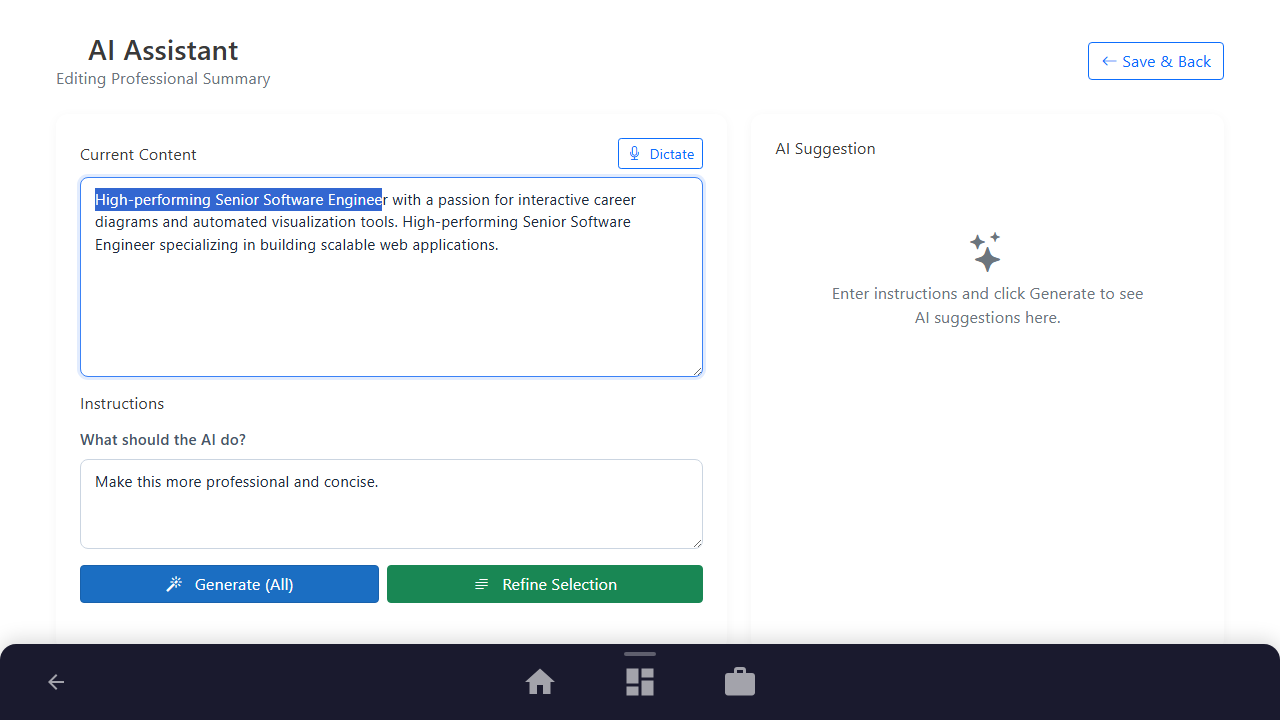Click the 'Current Content' label
Viewport: 1280px width, 720px height.
point(138,155)
